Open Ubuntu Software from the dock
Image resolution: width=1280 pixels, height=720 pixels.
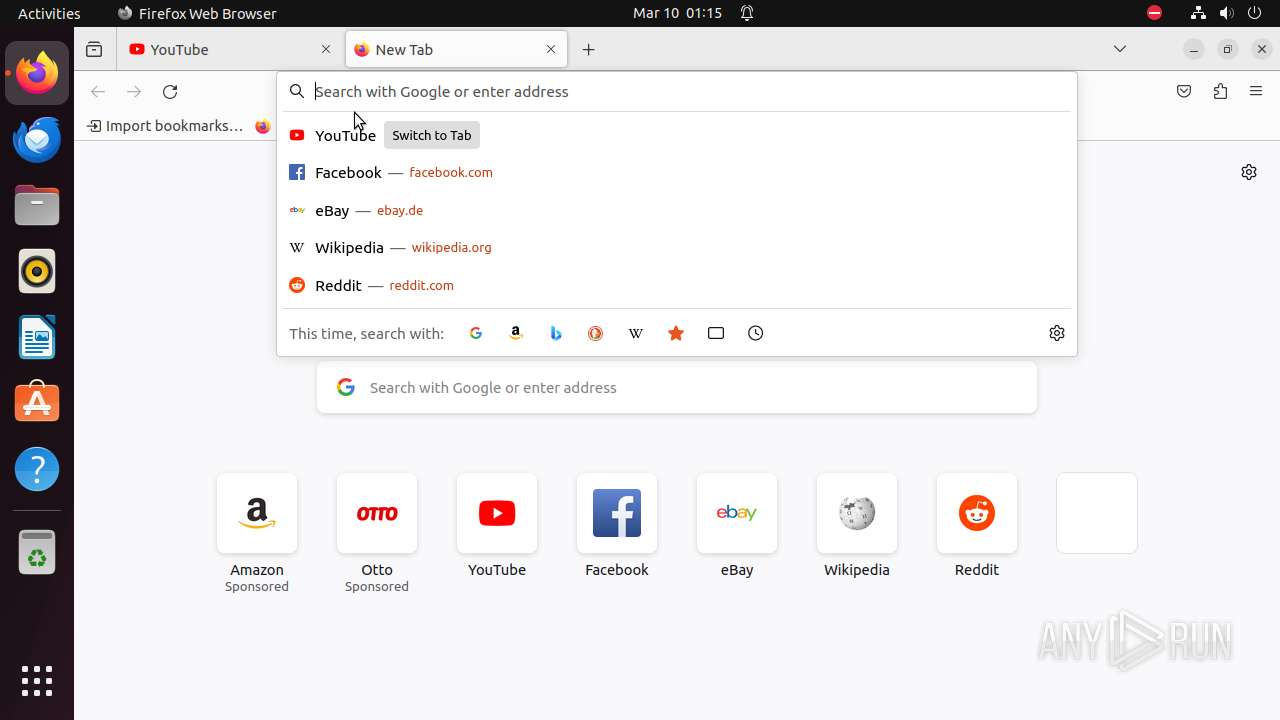pyautogui.click(x=37, y=403)
